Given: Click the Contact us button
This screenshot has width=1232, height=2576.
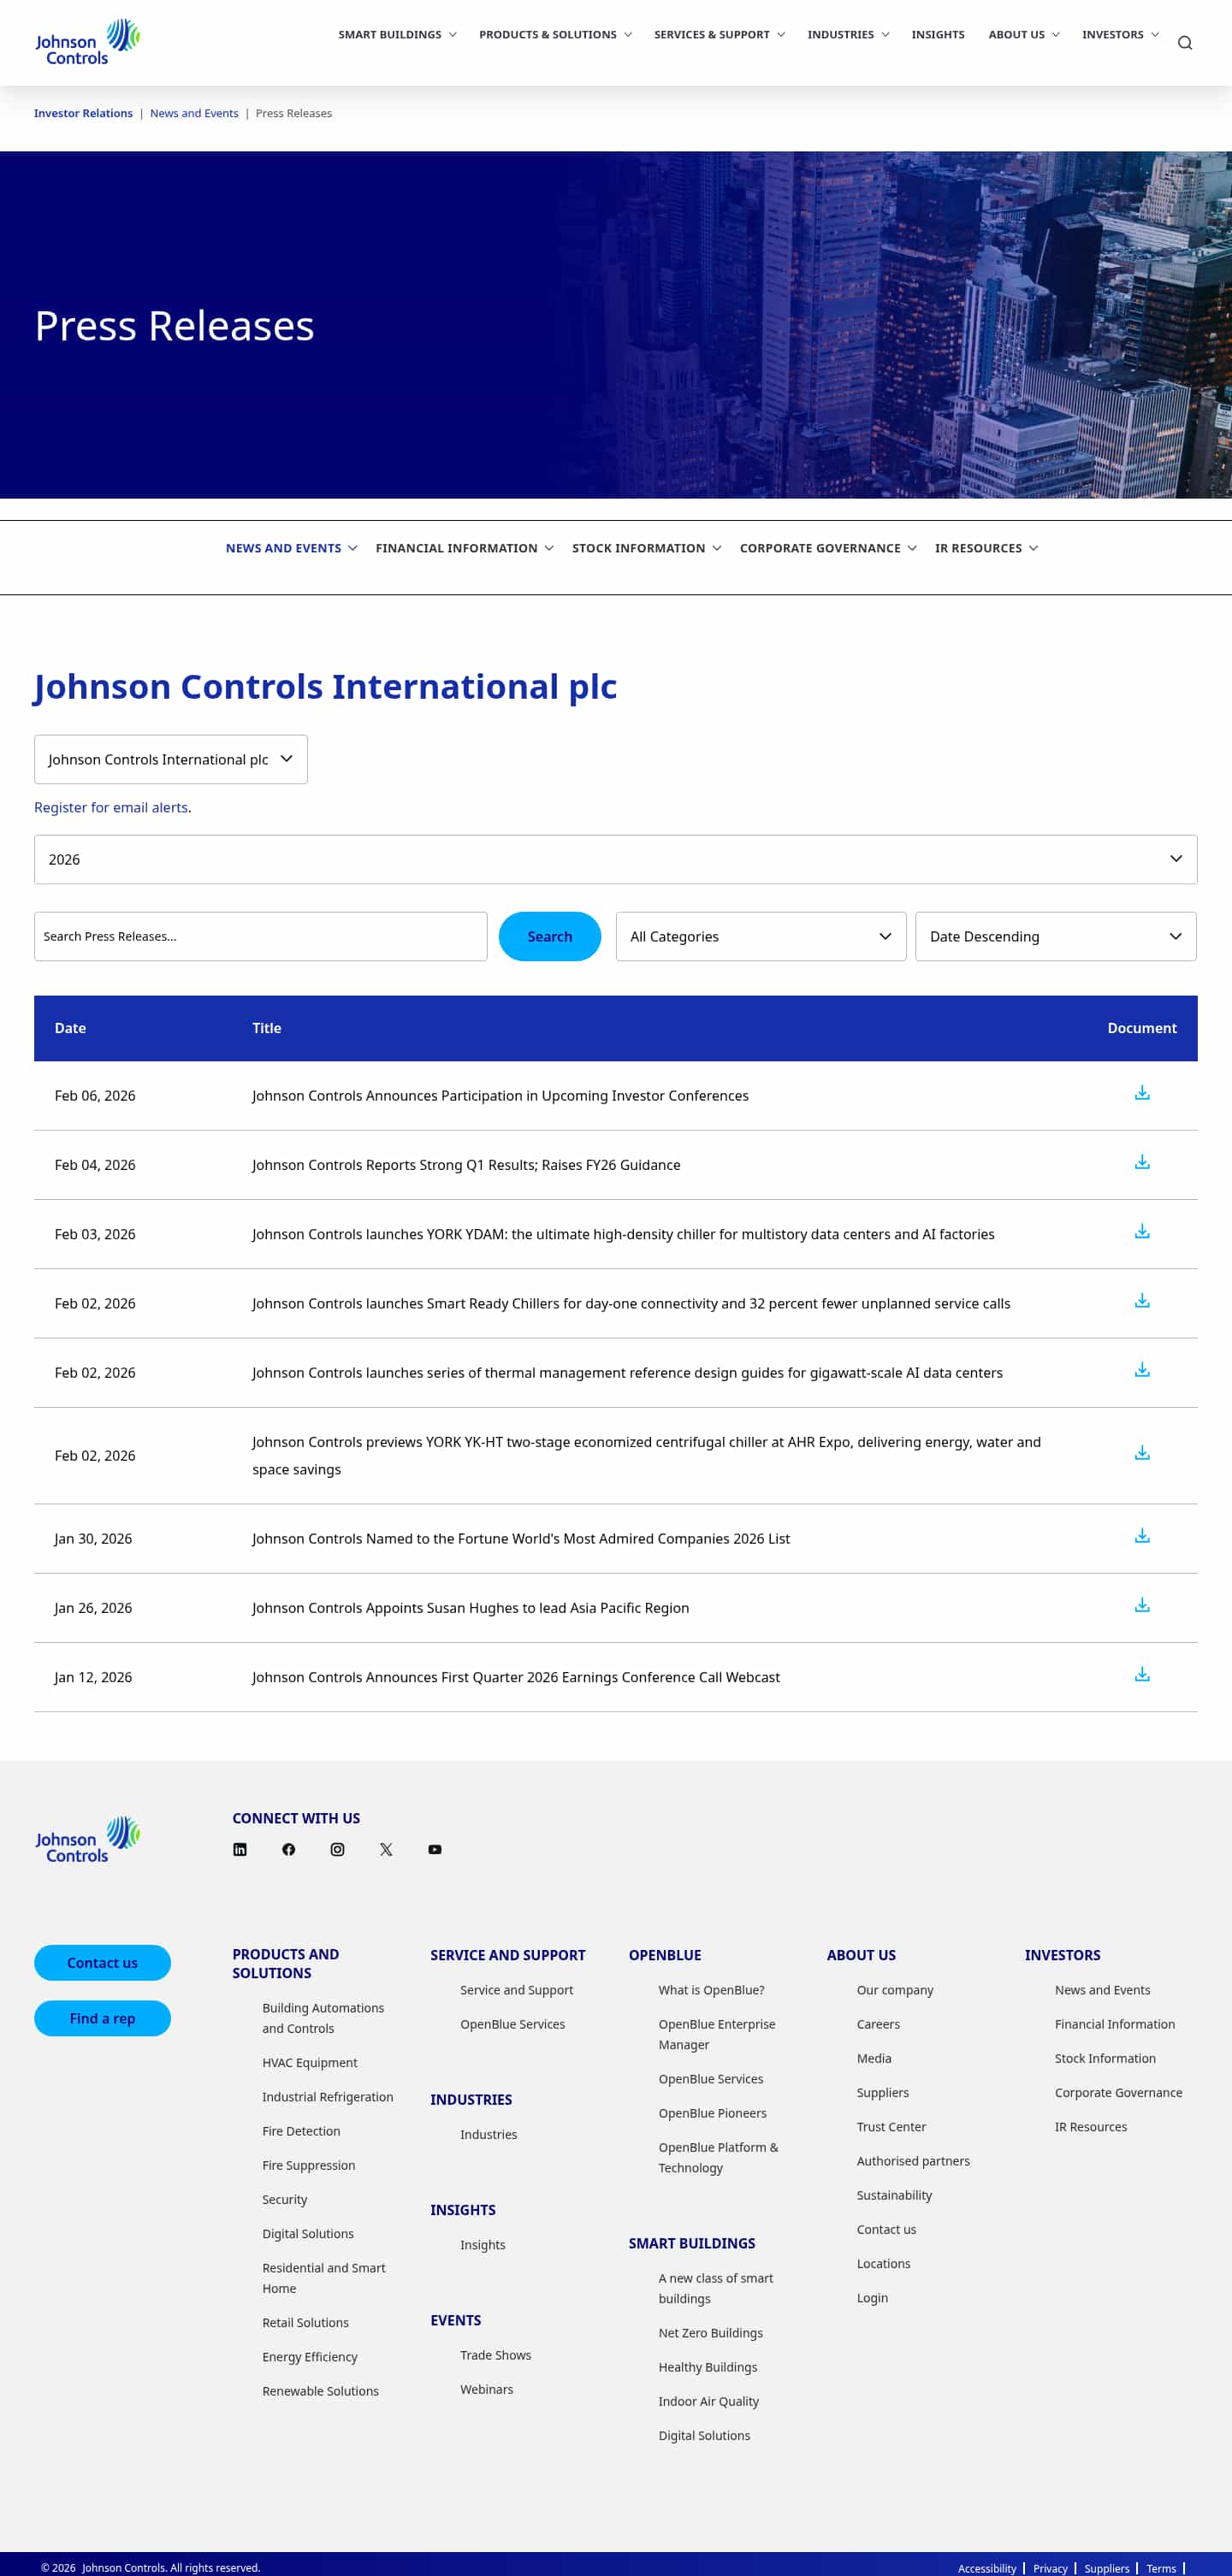Looking at the screenshot, I should (102, 1962).
